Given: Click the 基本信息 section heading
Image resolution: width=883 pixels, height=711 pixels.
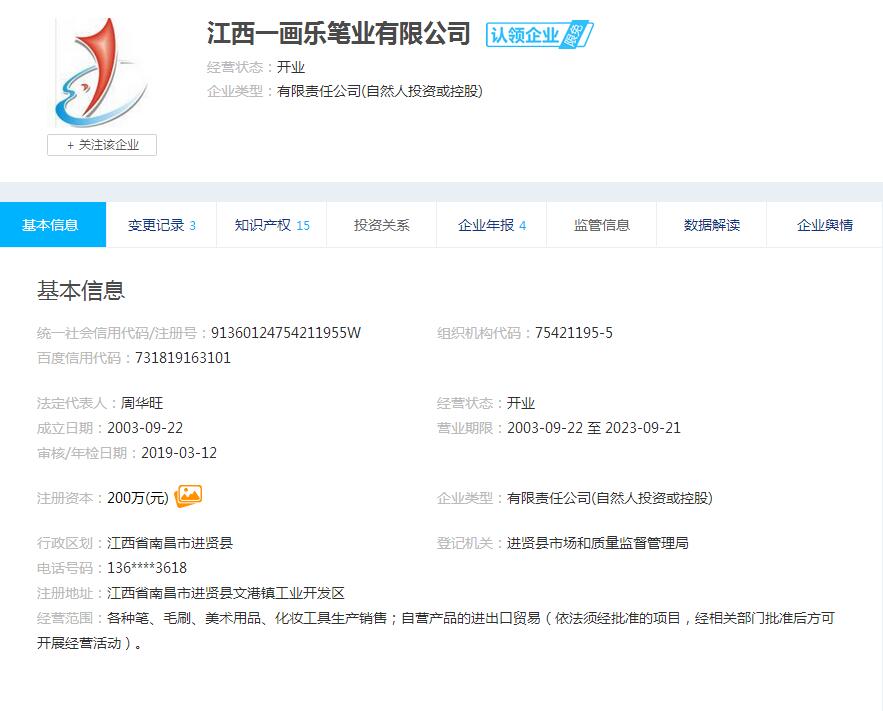Looking at the screenshot, I should point(81,290).
